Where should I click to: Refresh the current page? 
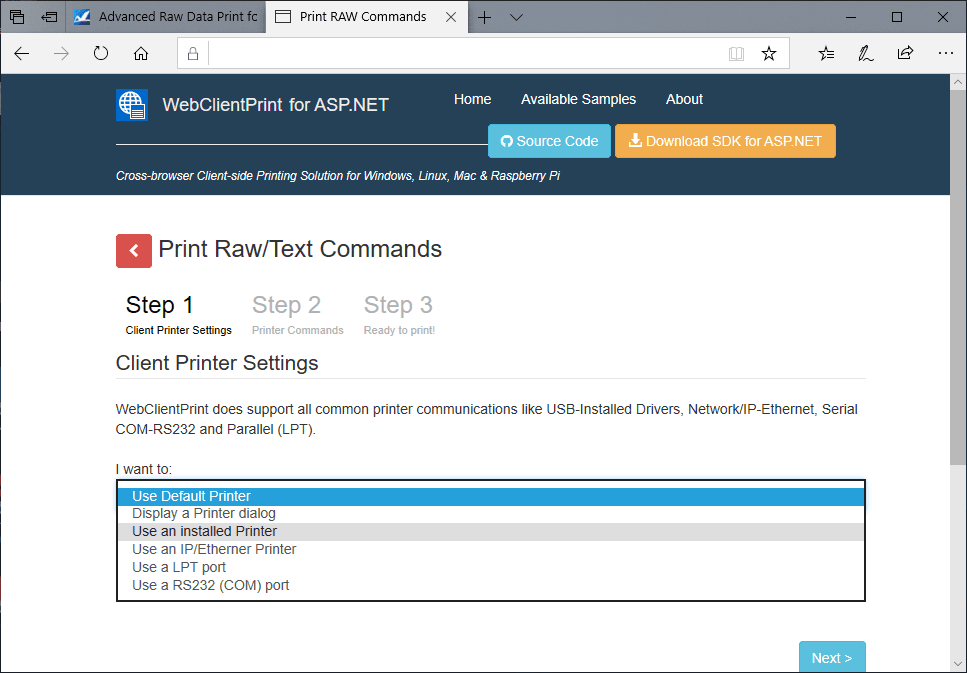coord(101,54)
